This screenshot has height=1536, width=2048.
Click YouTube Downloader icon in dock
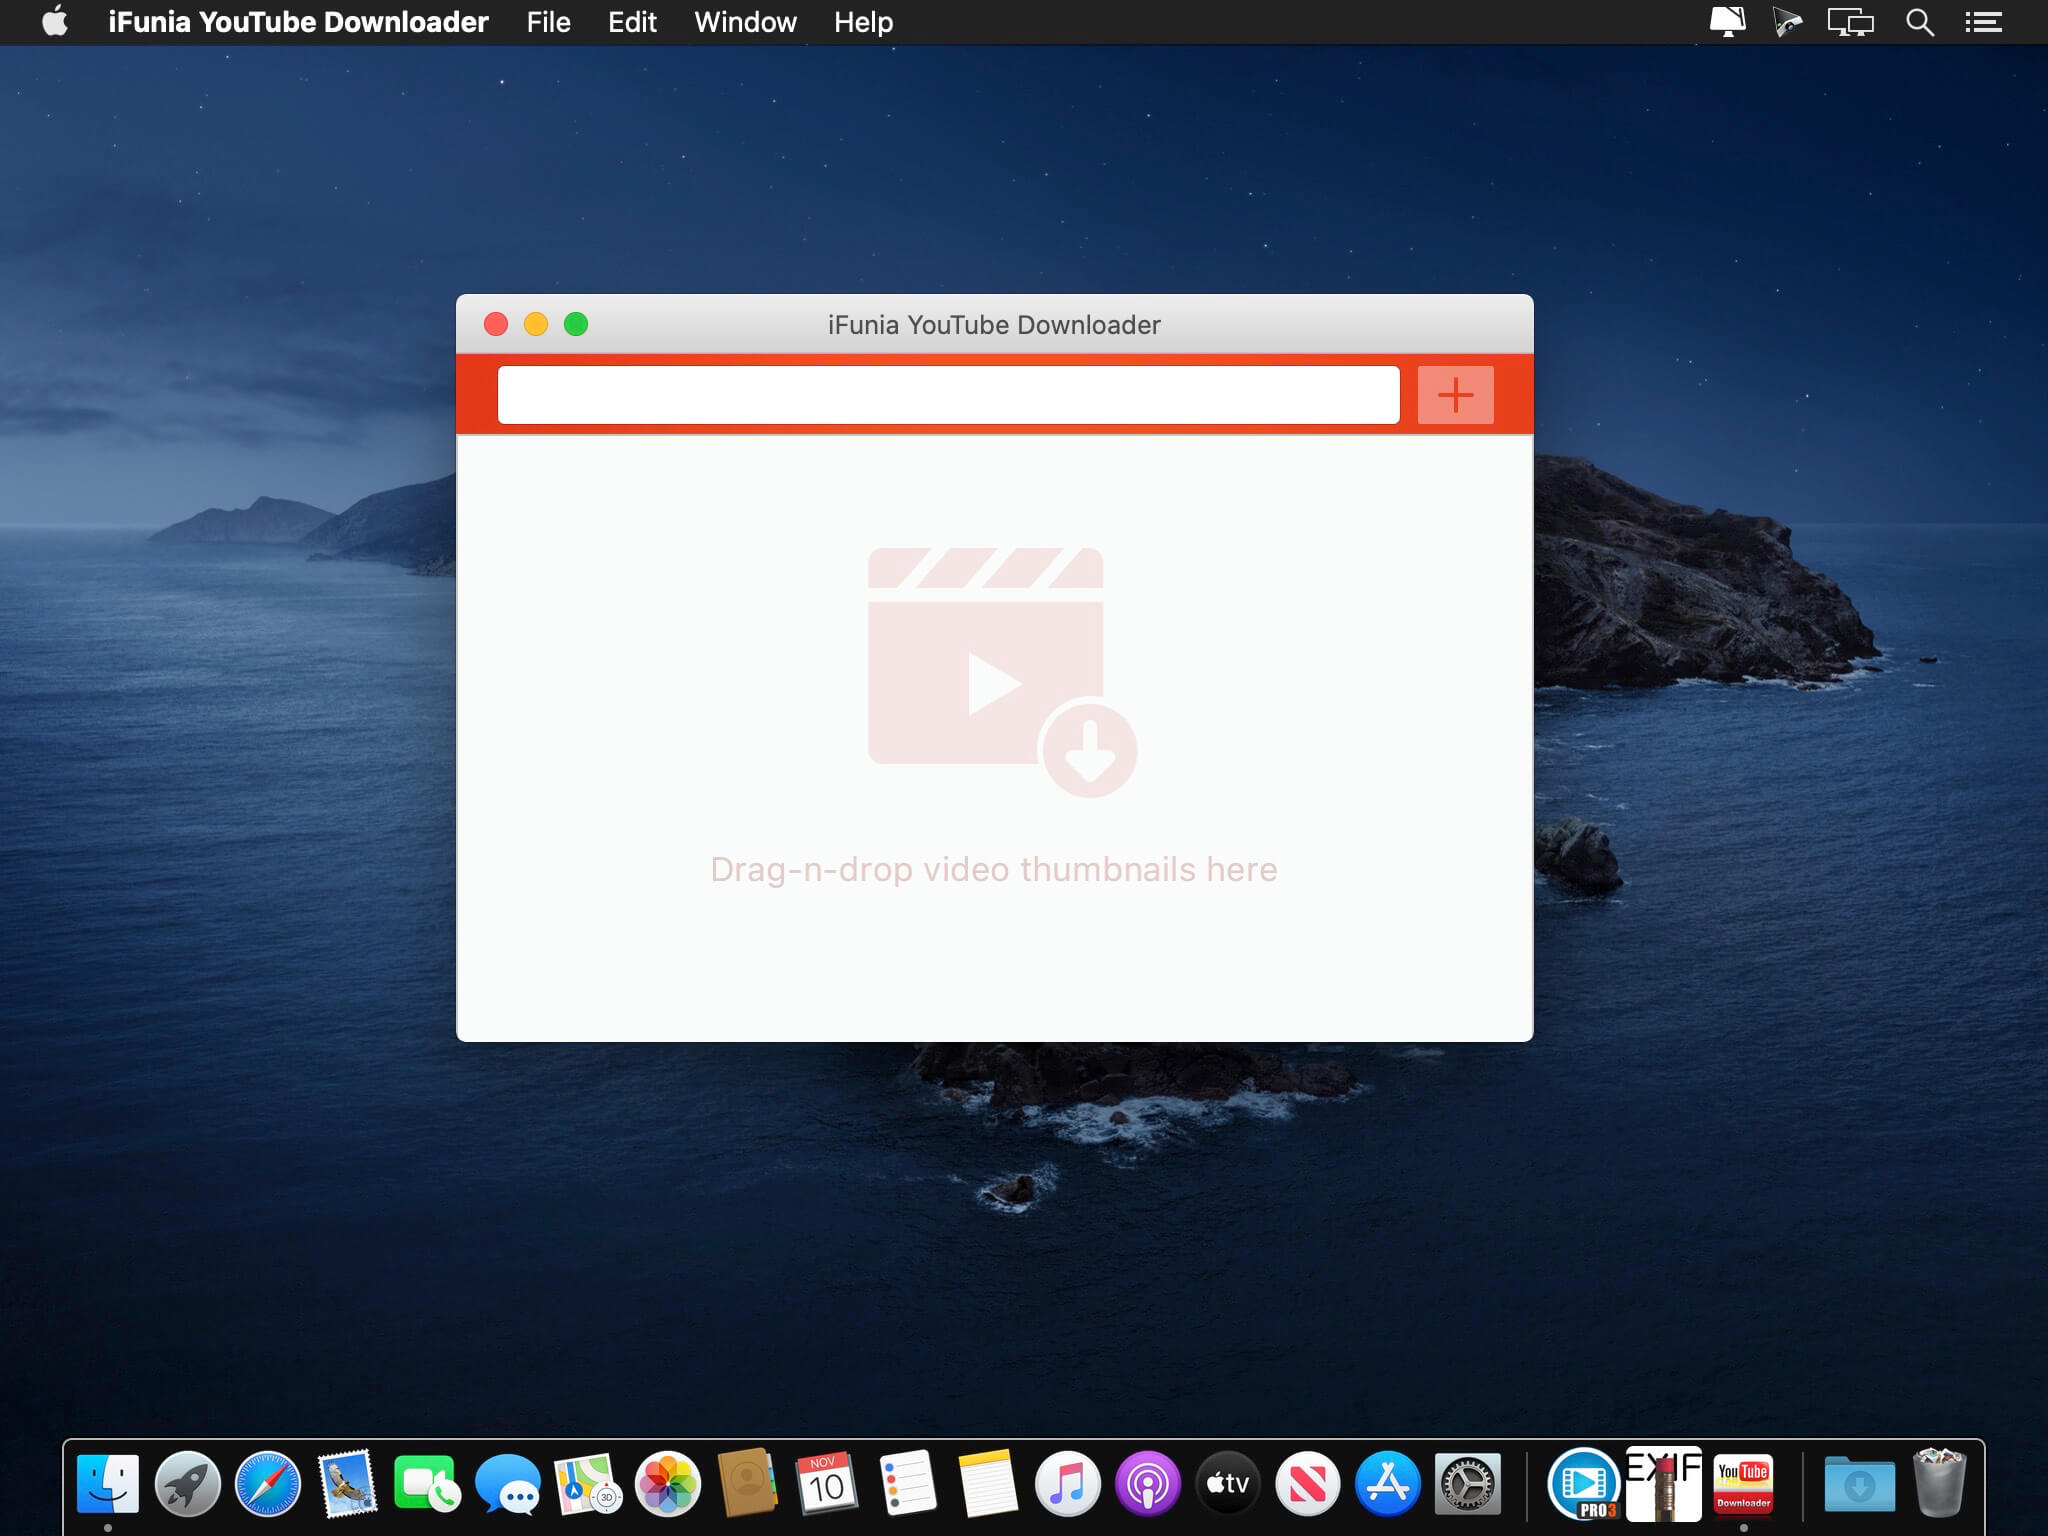click(1743, 1484)
